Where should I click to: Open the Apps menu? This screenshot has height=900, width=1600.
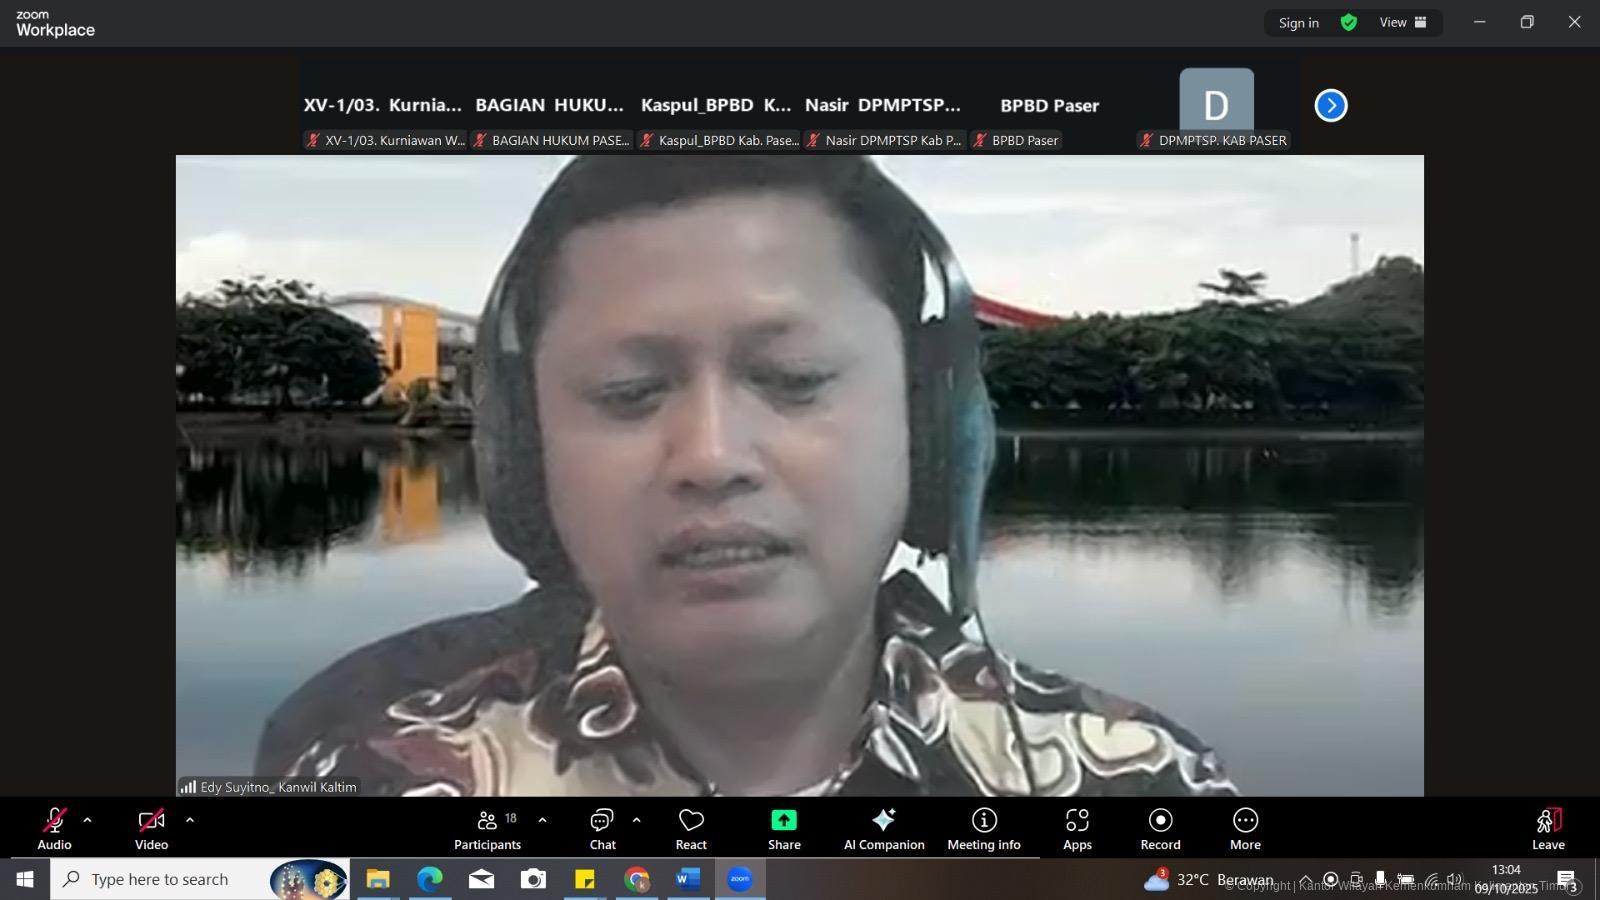[1077, 829]
